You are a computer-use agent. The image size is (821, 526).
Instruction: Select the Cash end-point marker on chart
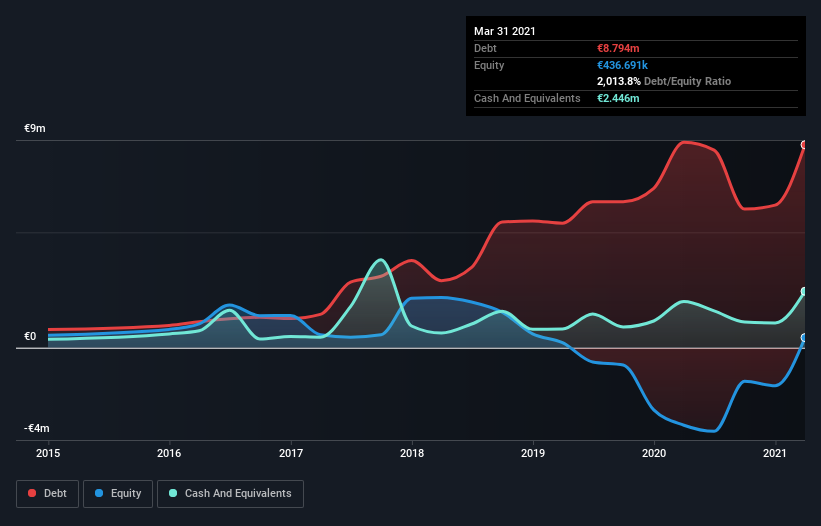[804, 292]
